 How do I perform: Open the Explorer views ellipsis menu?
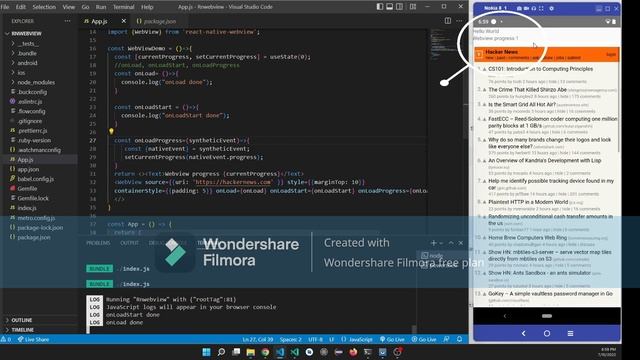pos(67,21)
